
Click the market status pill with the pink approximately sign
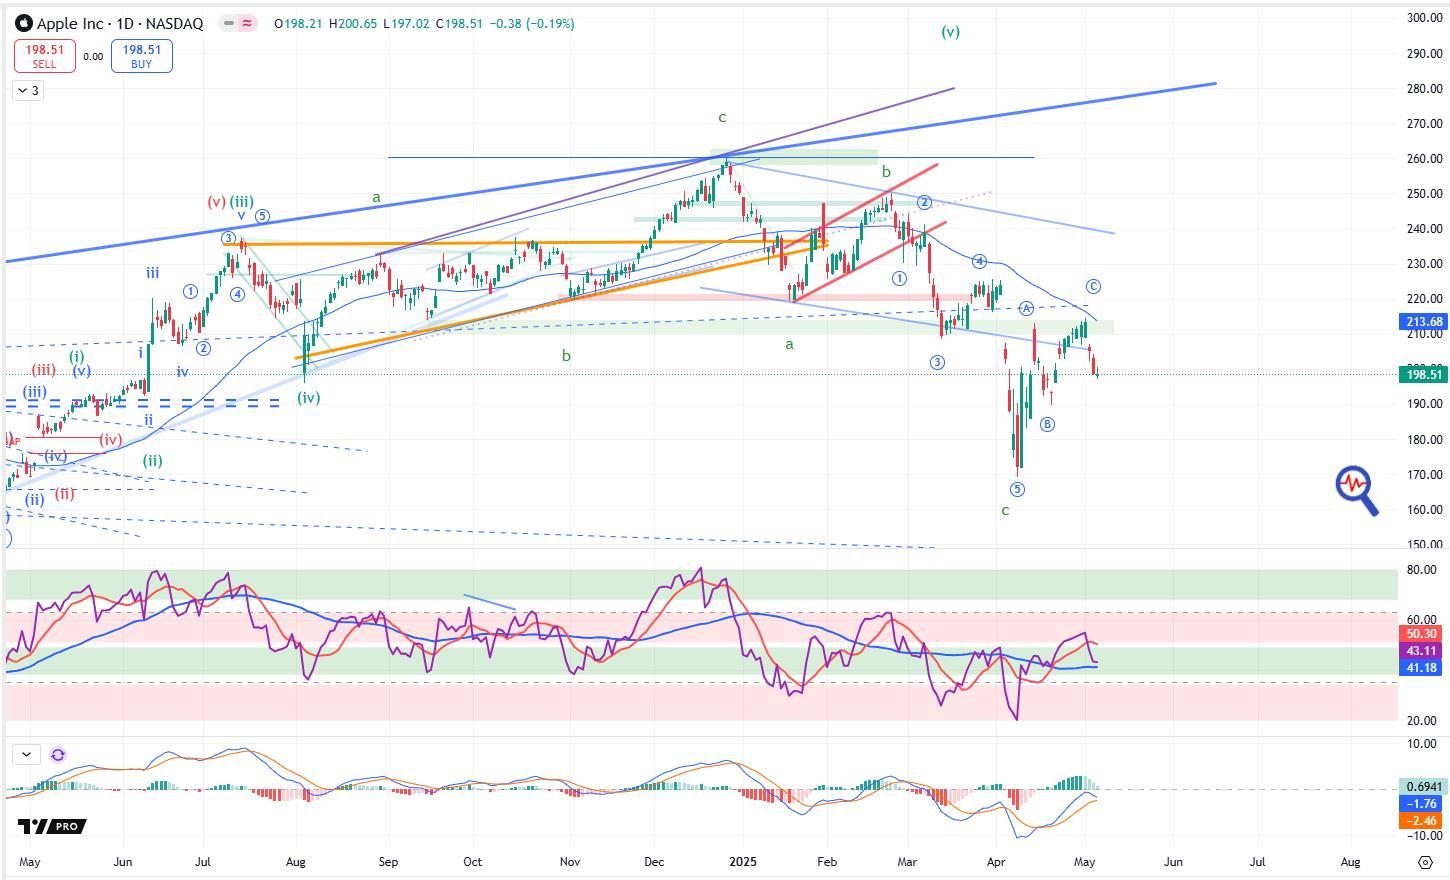238,23
